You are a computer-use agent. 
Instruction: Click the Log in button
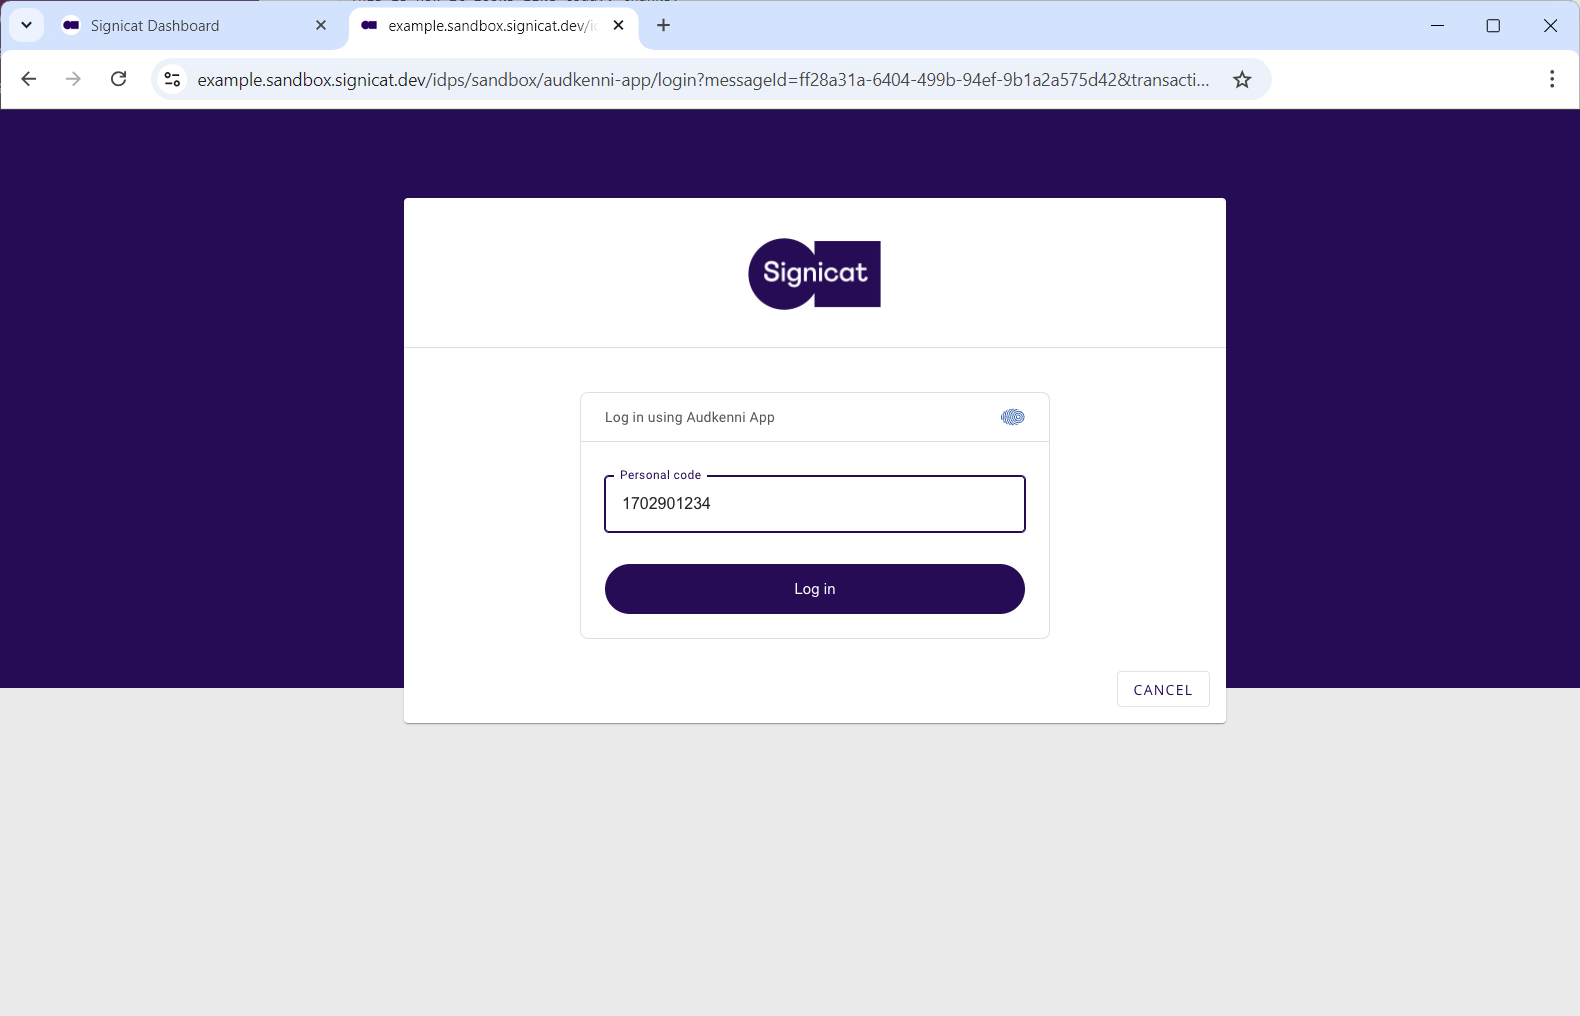814,589
